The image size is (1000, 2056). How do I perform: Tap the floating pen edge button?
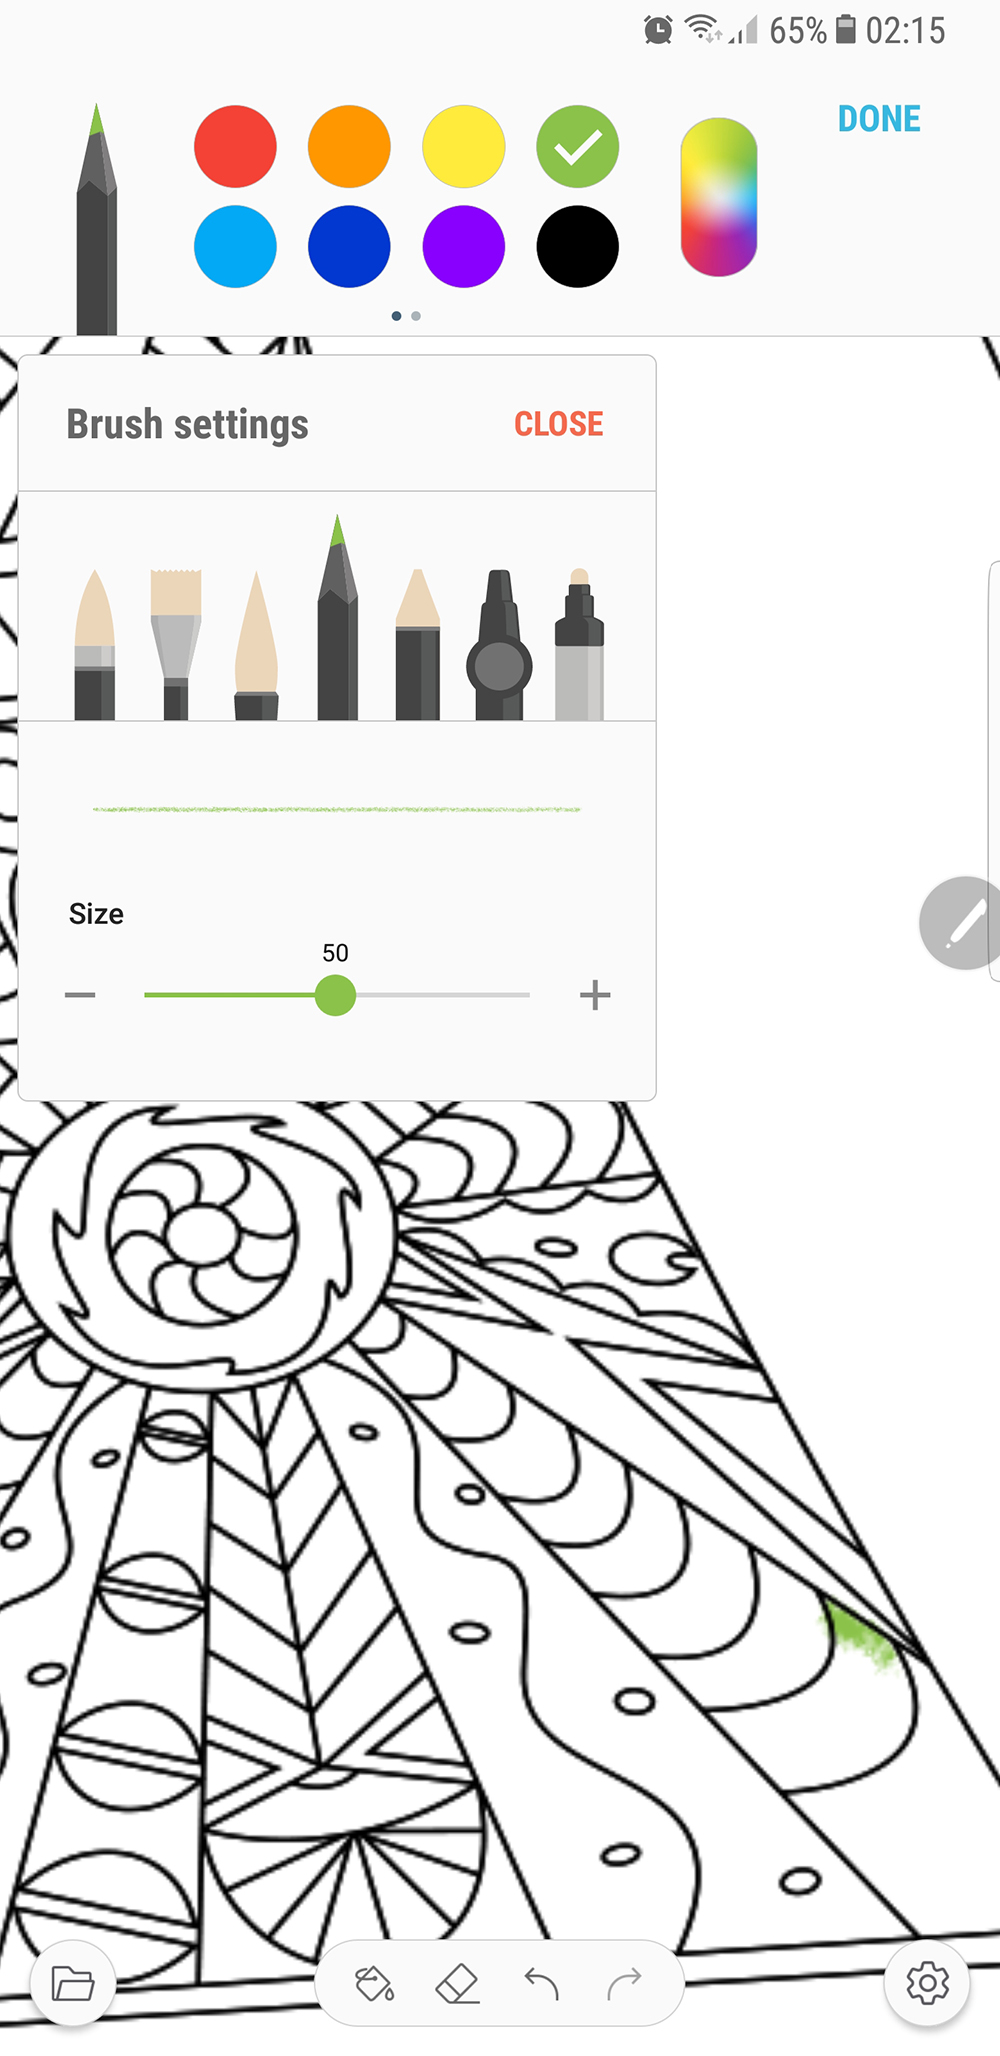click(x=960, y=923)
